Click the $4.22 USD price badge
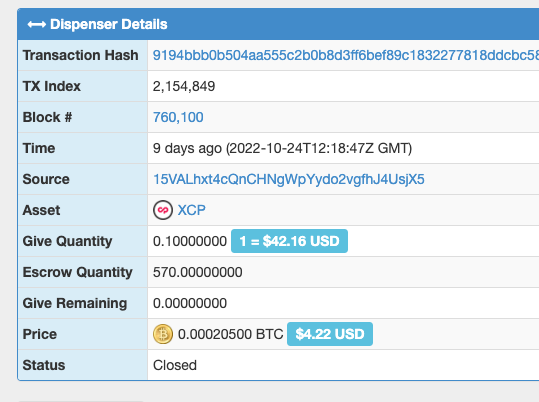Viewport: 539px width, 402px height. [x=330, y=334]
